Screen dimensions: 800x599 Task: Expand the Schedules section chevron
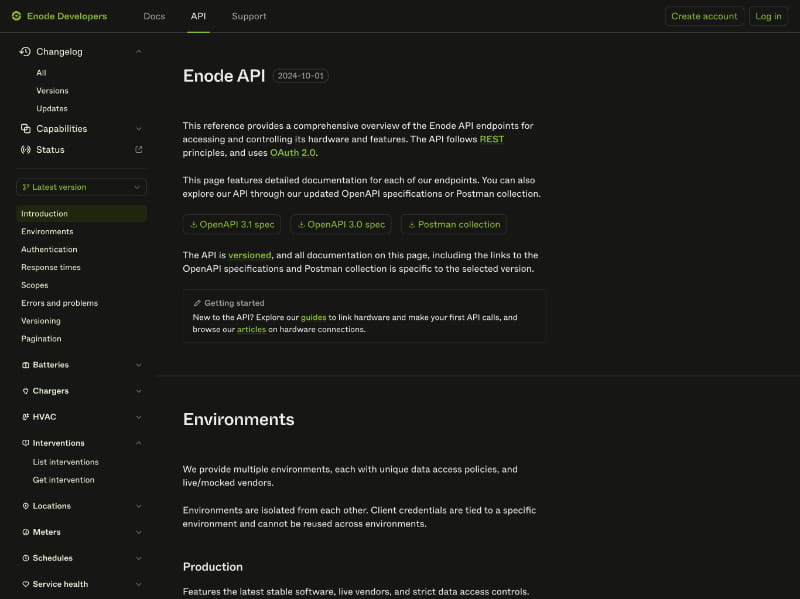click(138, 558)
